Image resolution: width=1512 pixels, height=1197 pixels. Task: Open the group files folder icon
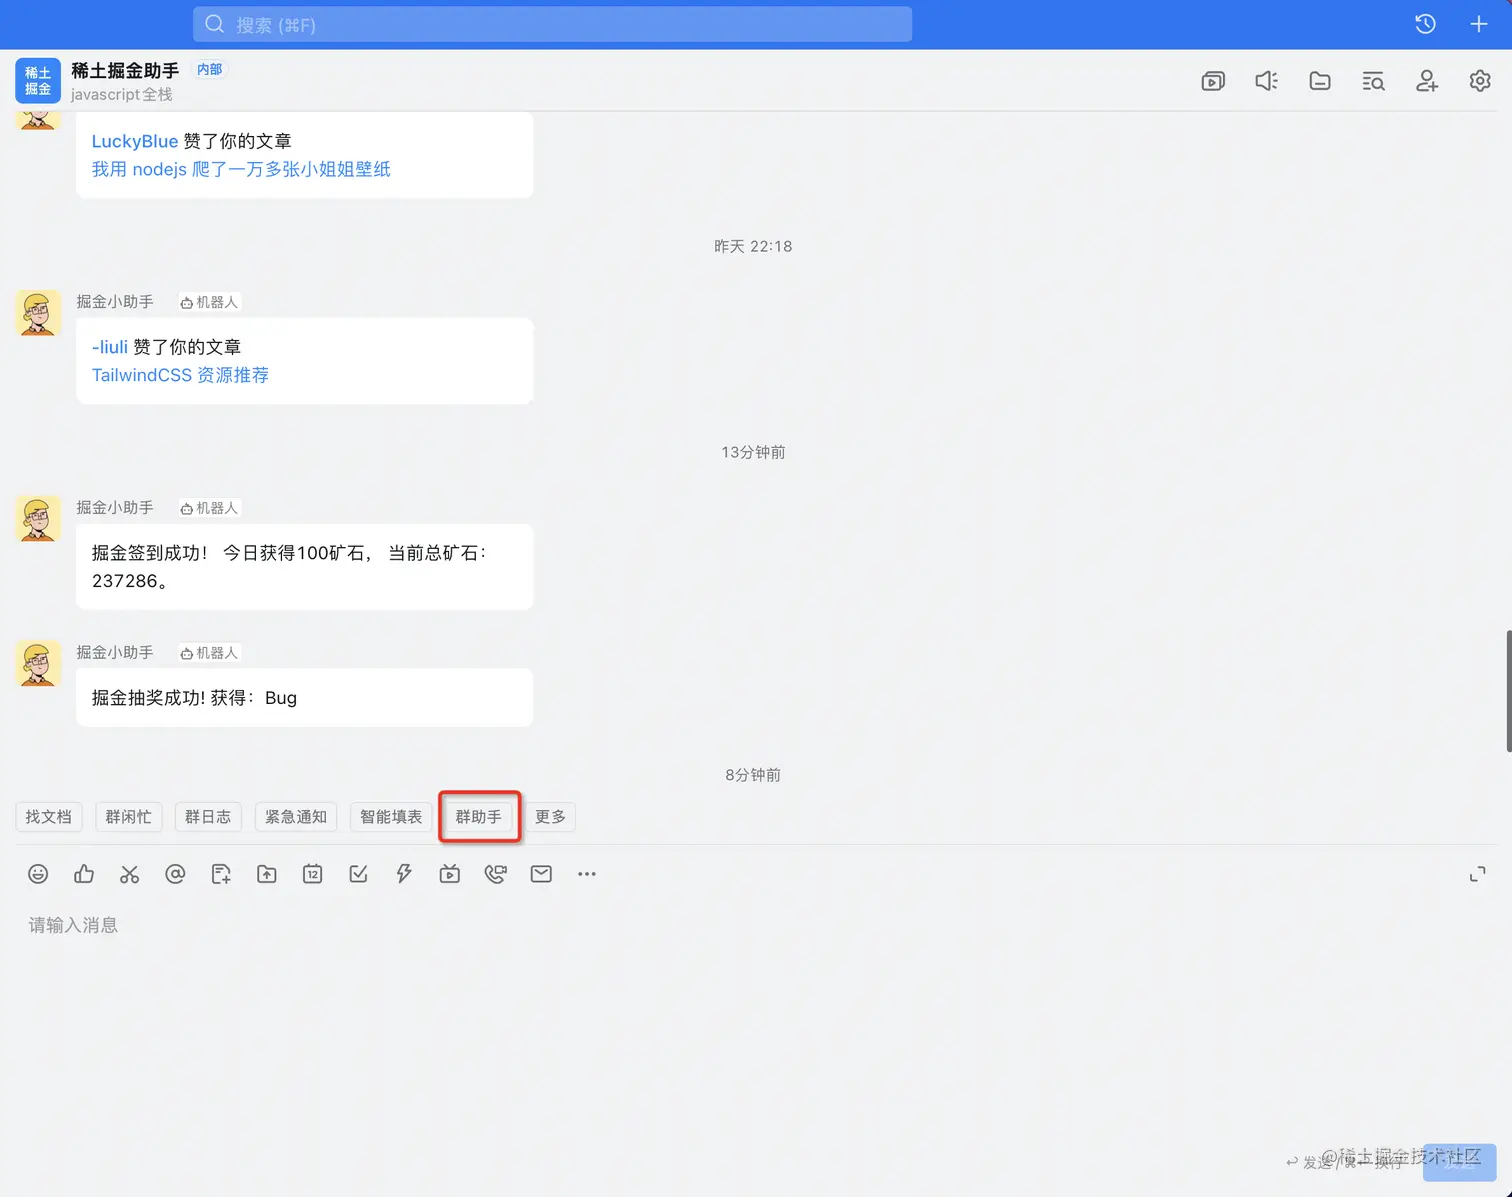(x=1320, y=81)
